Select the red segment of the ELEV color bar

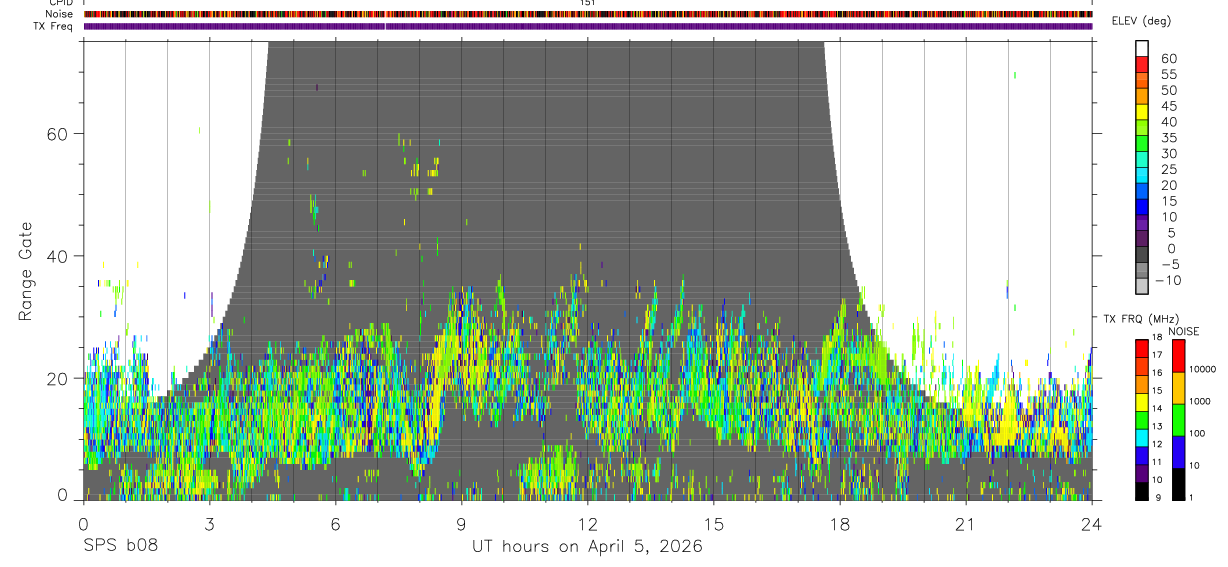(1143, 66)
